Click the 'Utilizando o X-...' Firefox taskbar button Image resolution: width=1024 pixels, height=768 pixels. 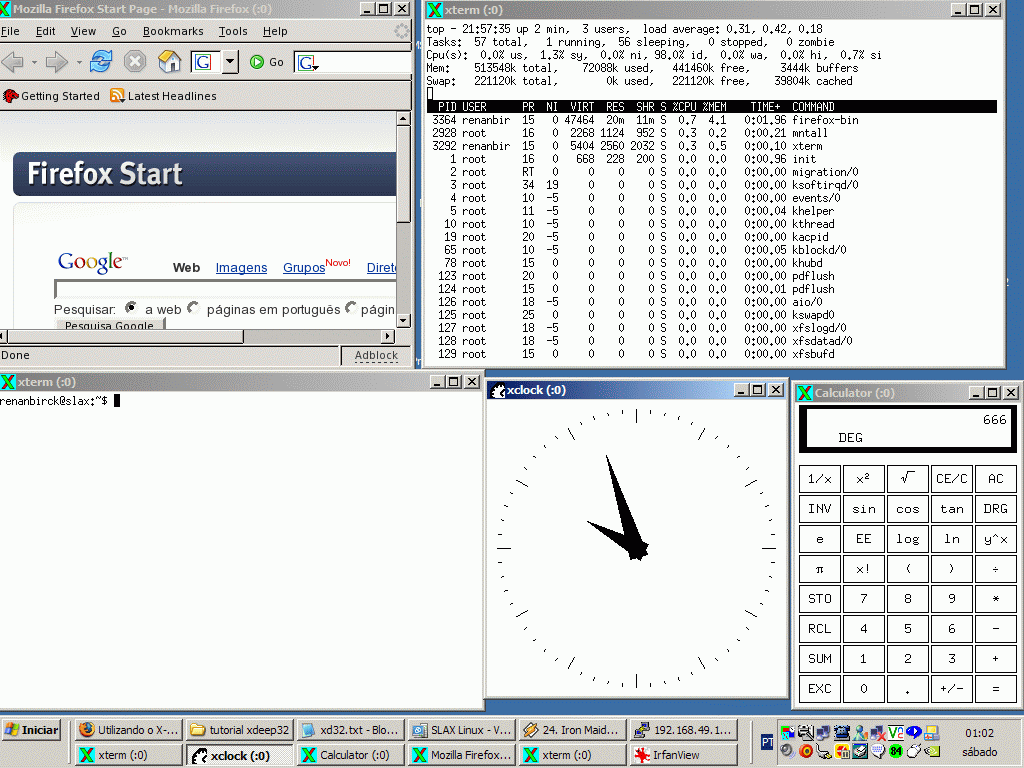tap(129, 730)
